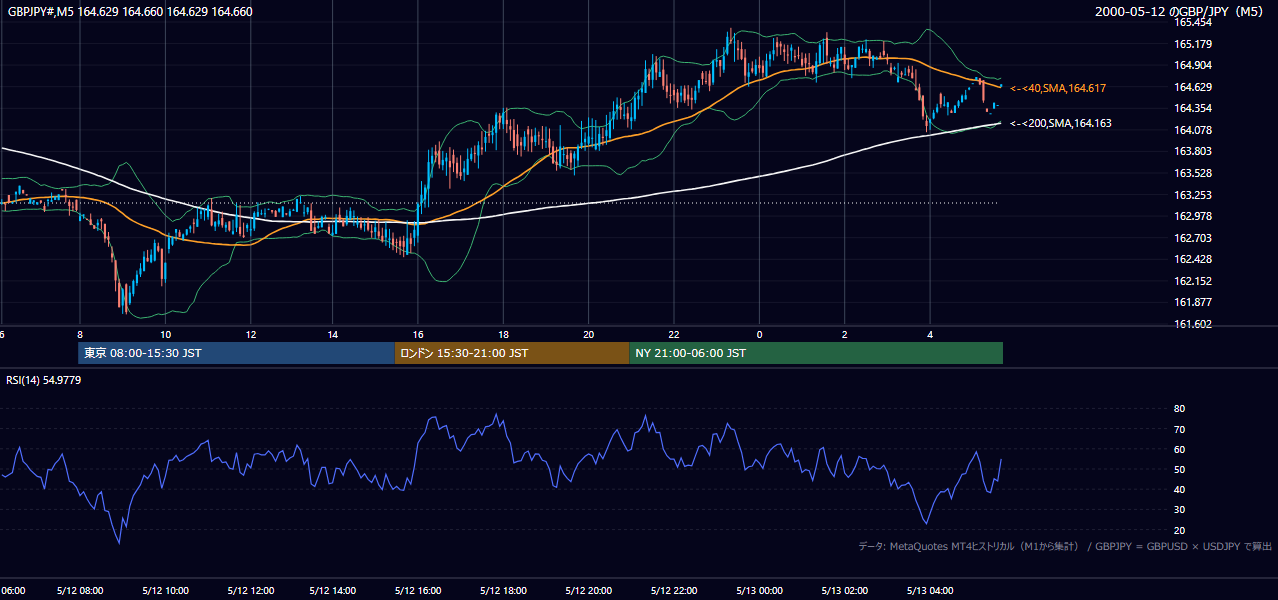Click hour tick 16 below price chart
1278x600 pixels.
coord(419,334)
